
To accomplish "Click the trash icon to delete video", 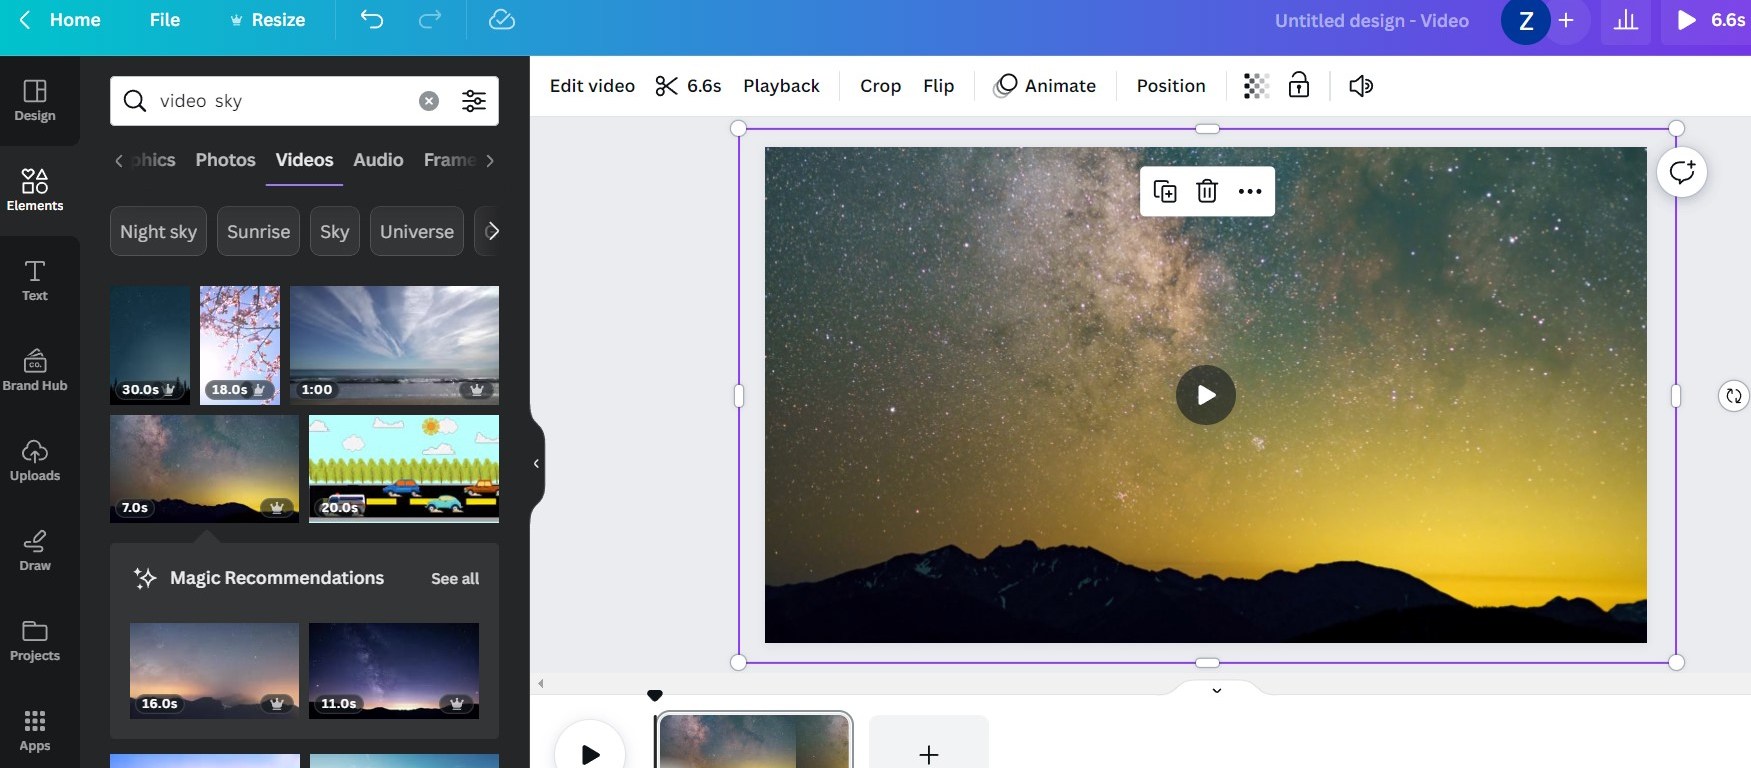I will click(x=1207, y=191).
